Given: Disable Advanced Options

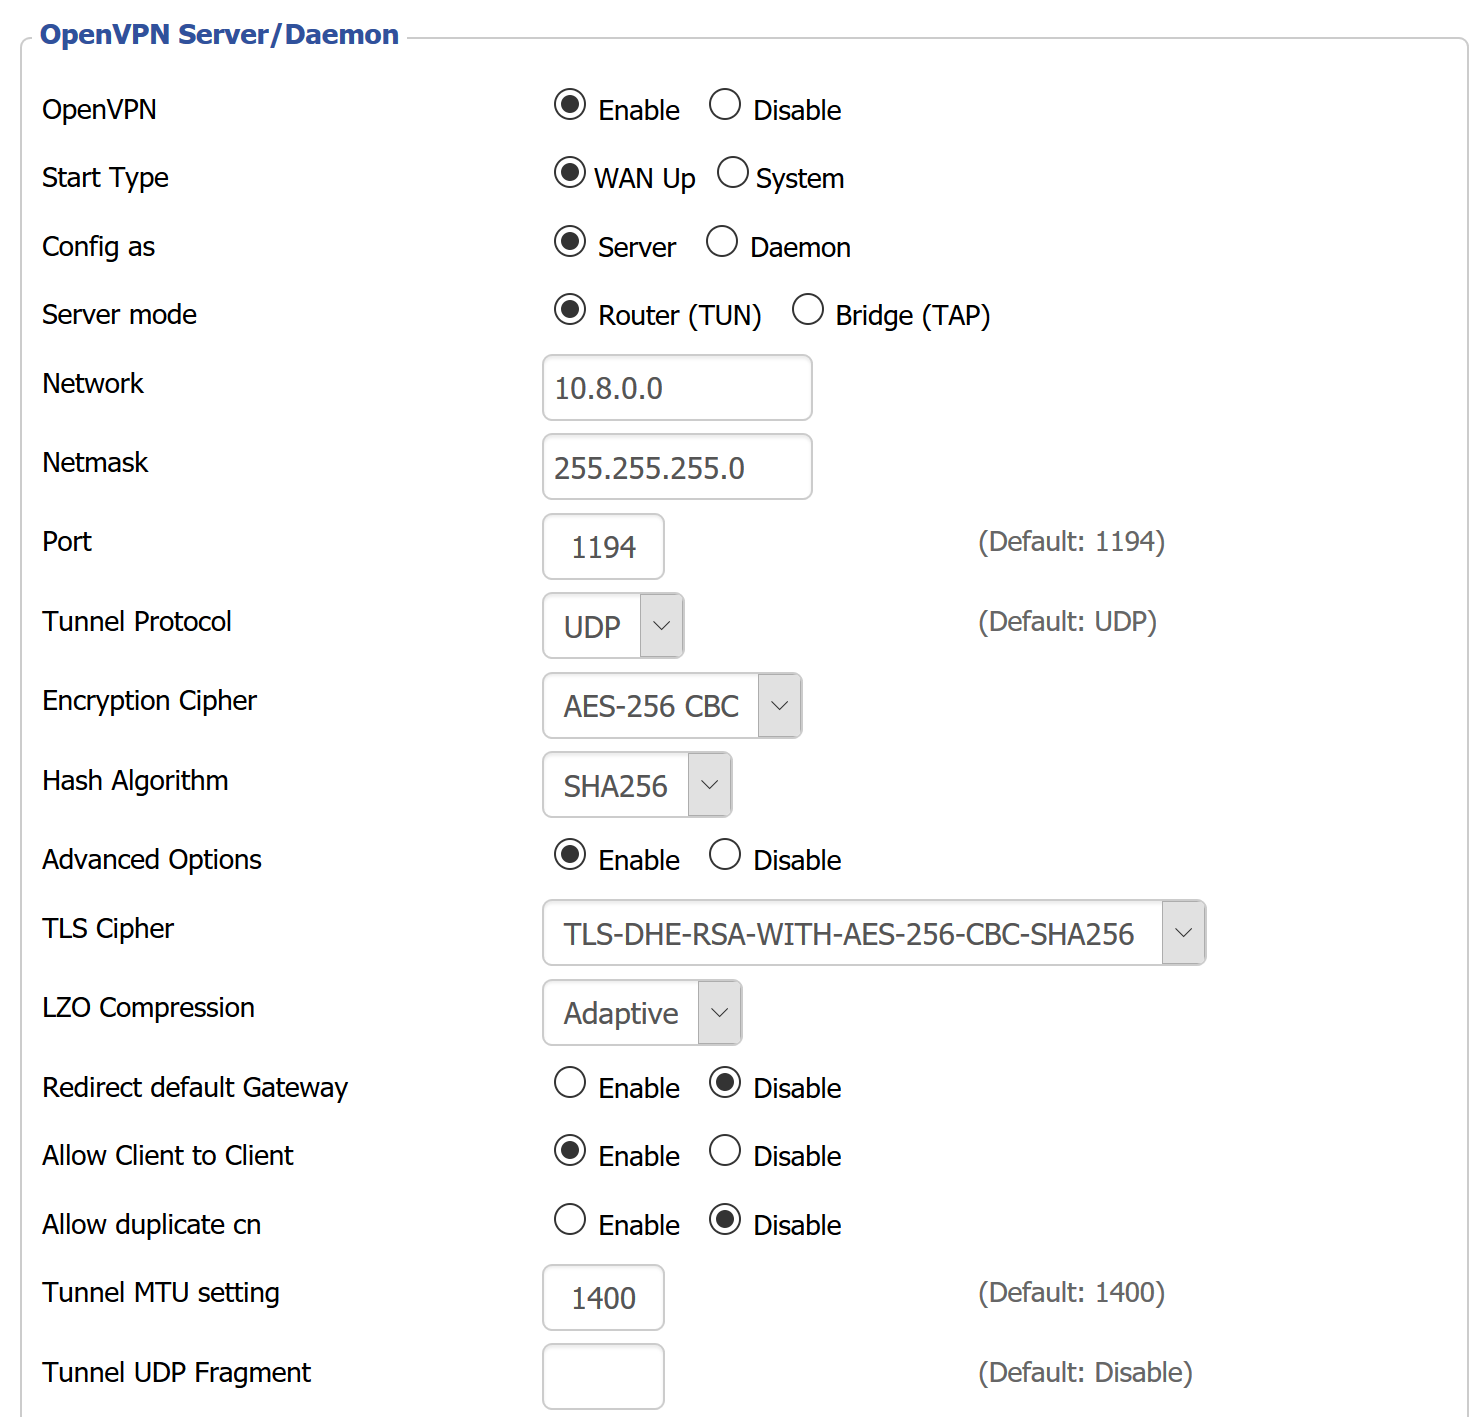Looking at the screenshot, I should click(x=725, y=855).
